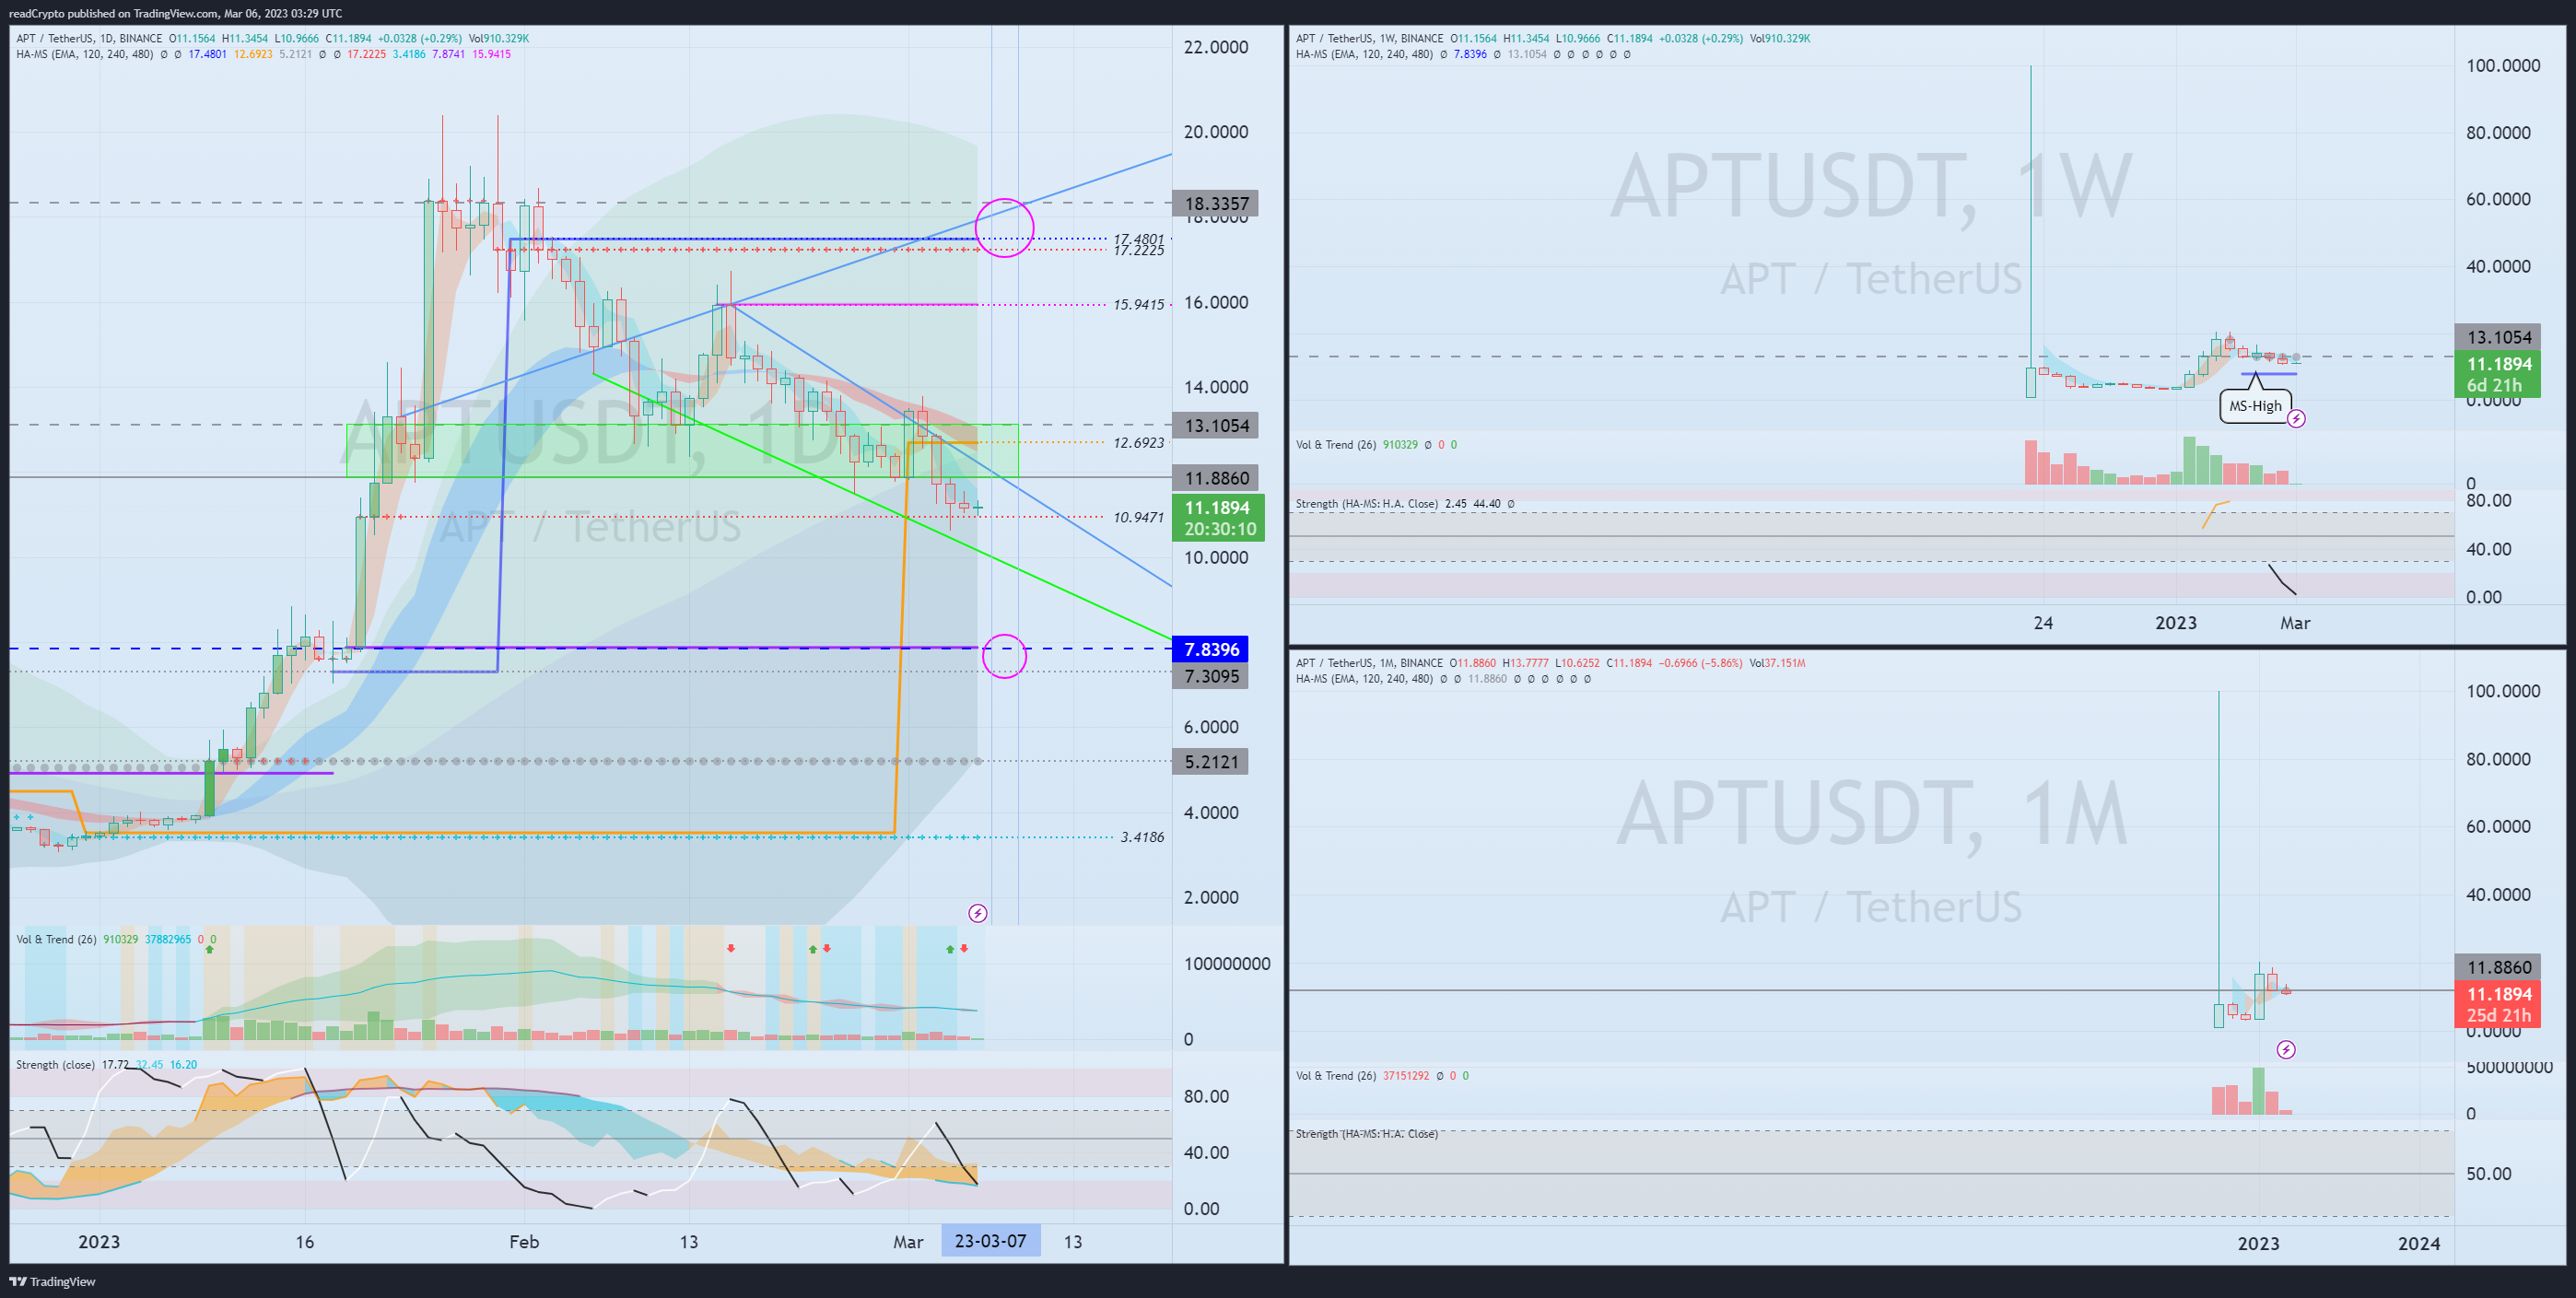Click the Vol & Trend (26) legend on 1D chart
Screen dimensions: 2576x1298
point(56,939)
